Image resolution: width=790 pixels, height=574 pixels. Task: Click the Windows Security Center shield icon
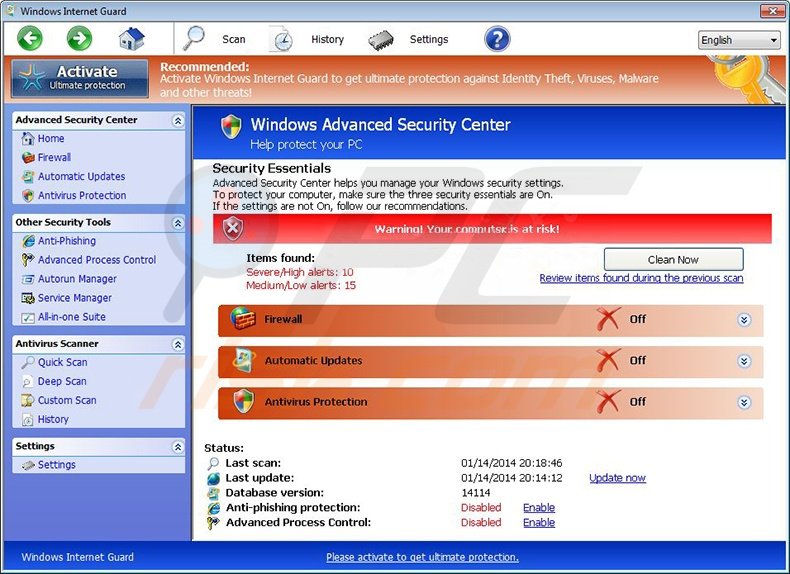(x=231, y=126)
